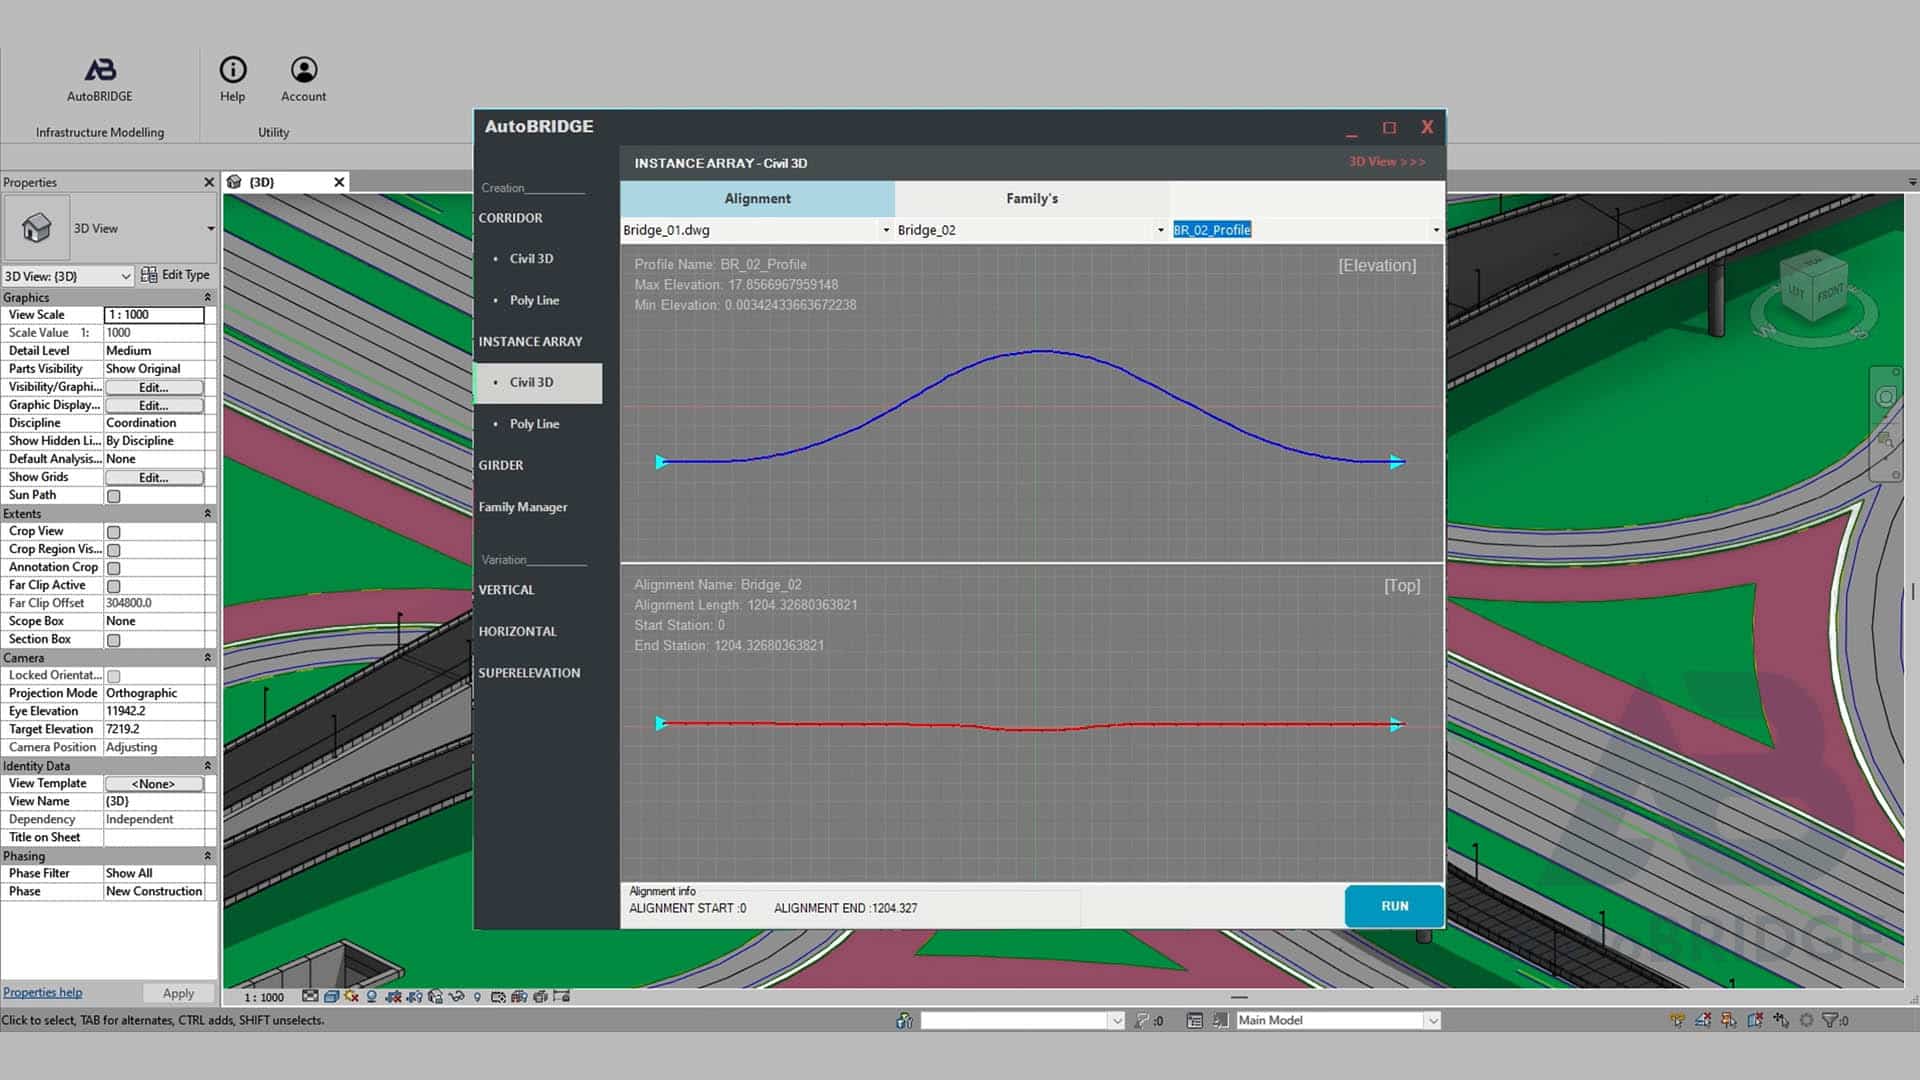Image resolution: width=1920 pixels, height=1080 pixels.
Task: Enable the Section Box checkbox
Action: pos(114,640)
